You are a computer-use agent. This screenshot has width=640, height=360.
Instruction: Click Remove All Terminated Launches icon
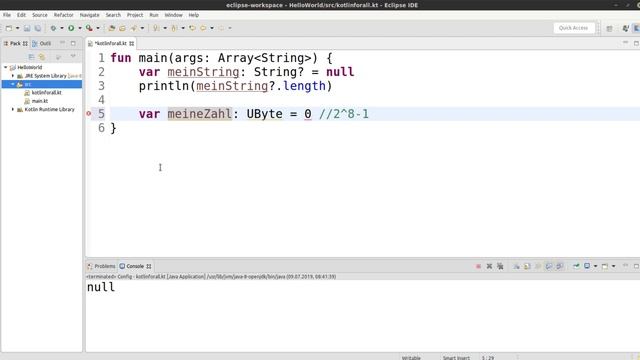tap(500, 267)
